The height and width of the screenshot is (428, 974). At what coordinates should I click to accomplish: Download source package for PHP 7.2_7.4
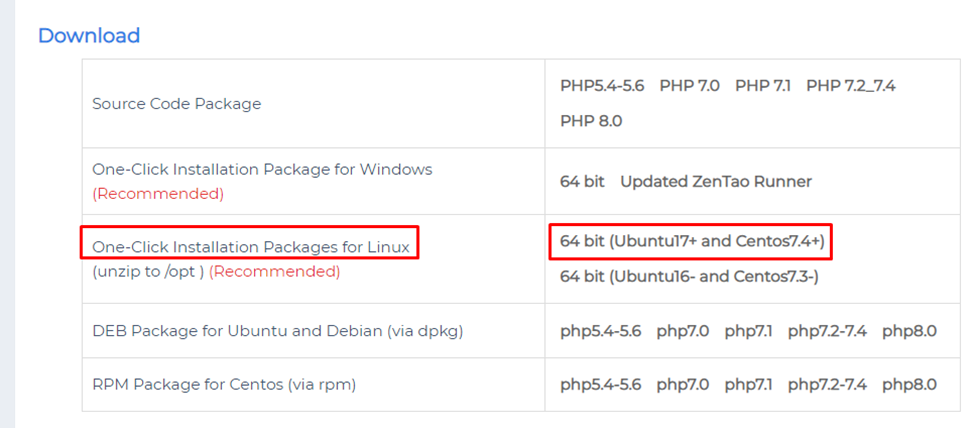click(851, 86)
